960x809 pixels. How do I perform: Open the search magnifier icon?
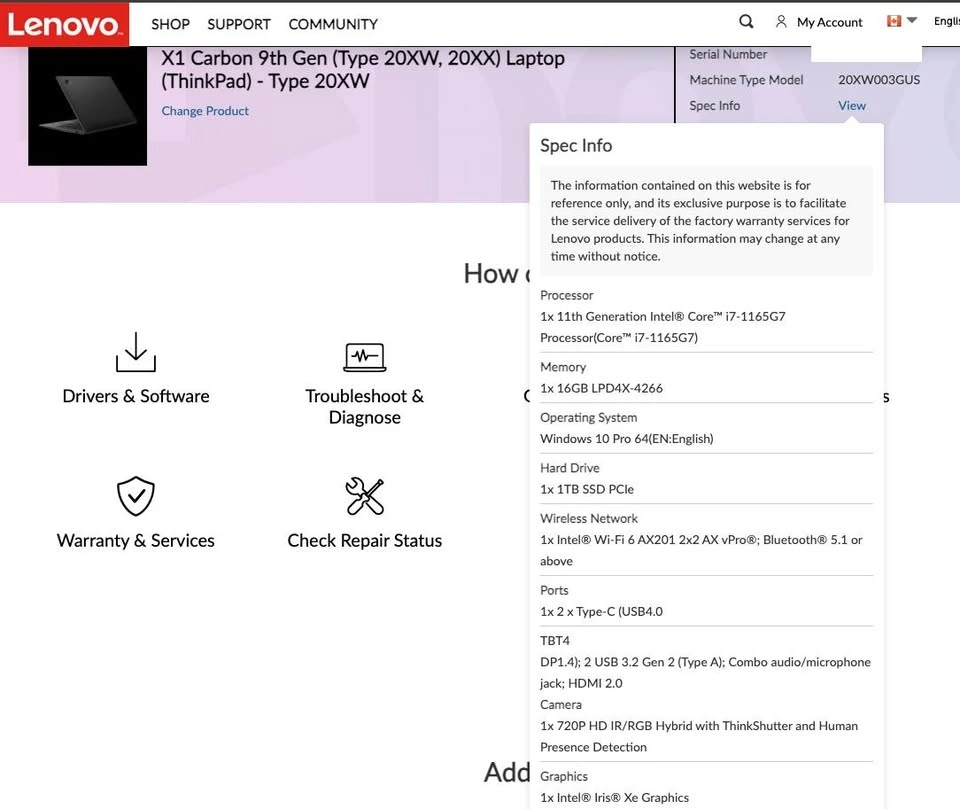tap(746, 22)
